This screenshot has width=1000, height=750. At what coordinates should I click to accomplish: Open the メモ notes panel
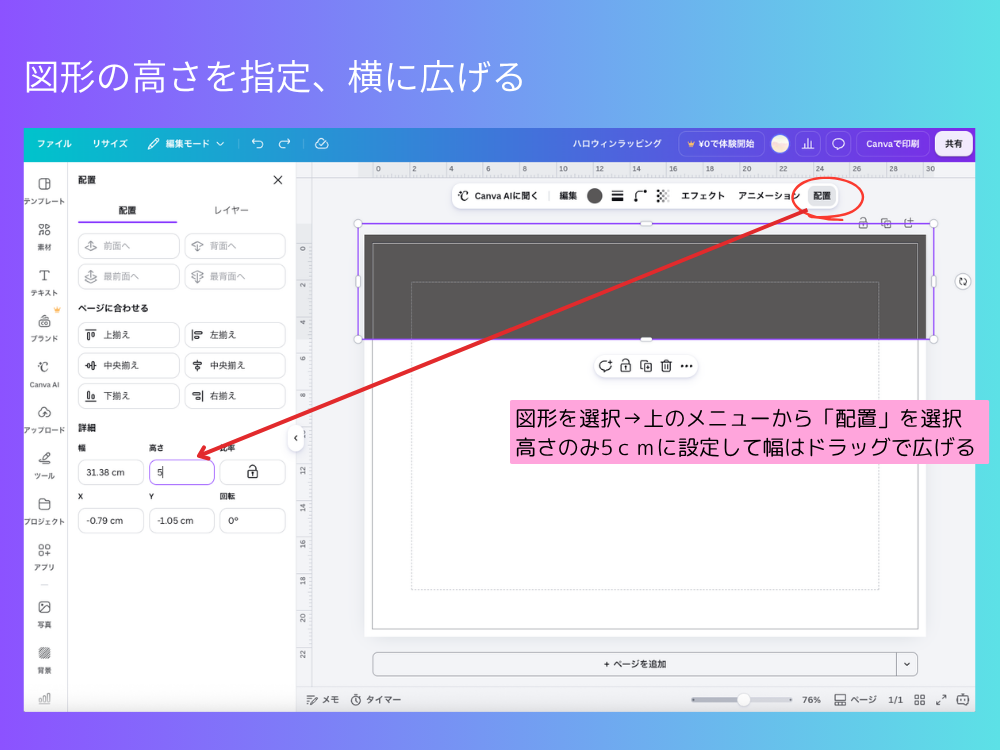click(323, 700)
